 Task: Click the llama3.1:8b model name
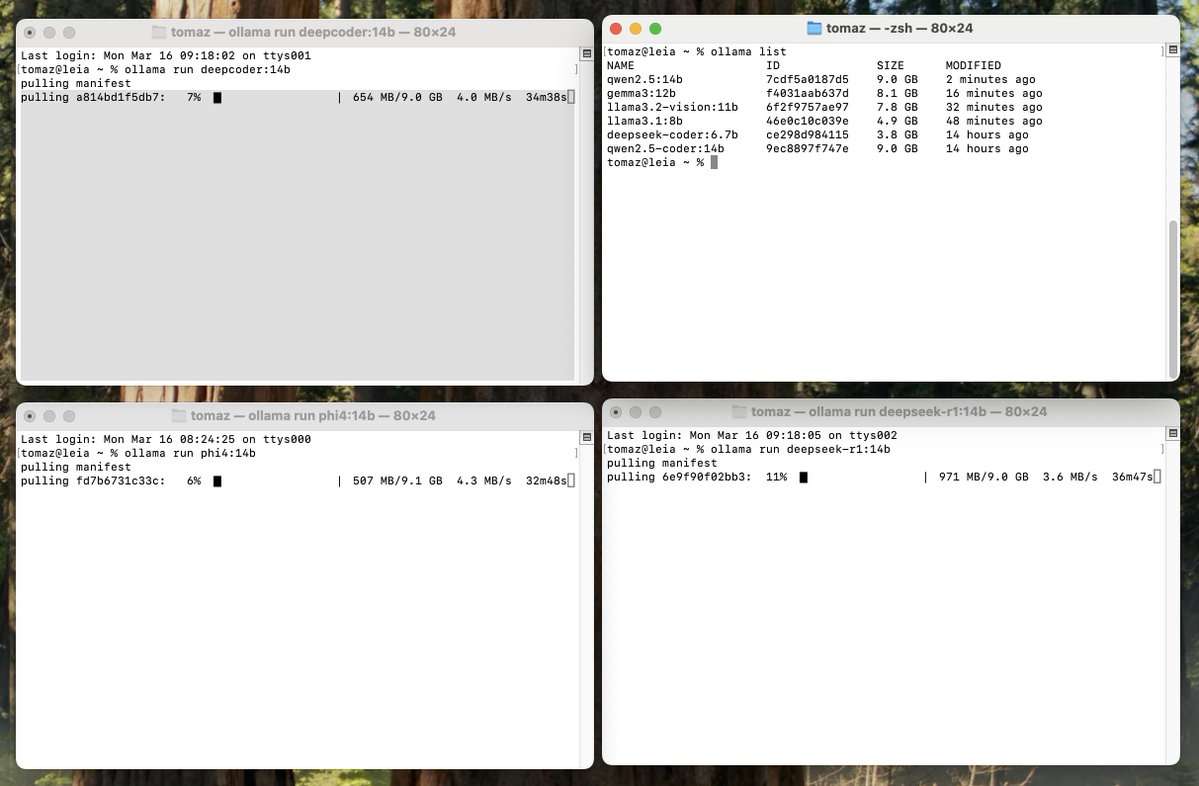coord(645,121)
